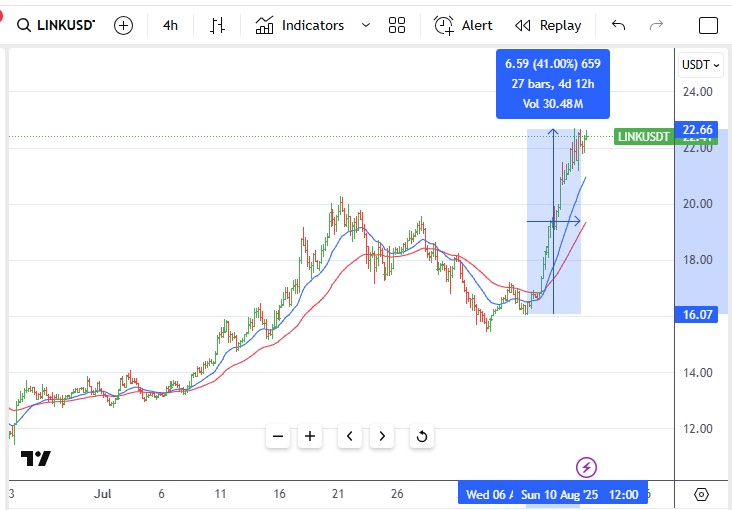Reset the chart view
Screen dimensions: 732x510
click(422, 436)
